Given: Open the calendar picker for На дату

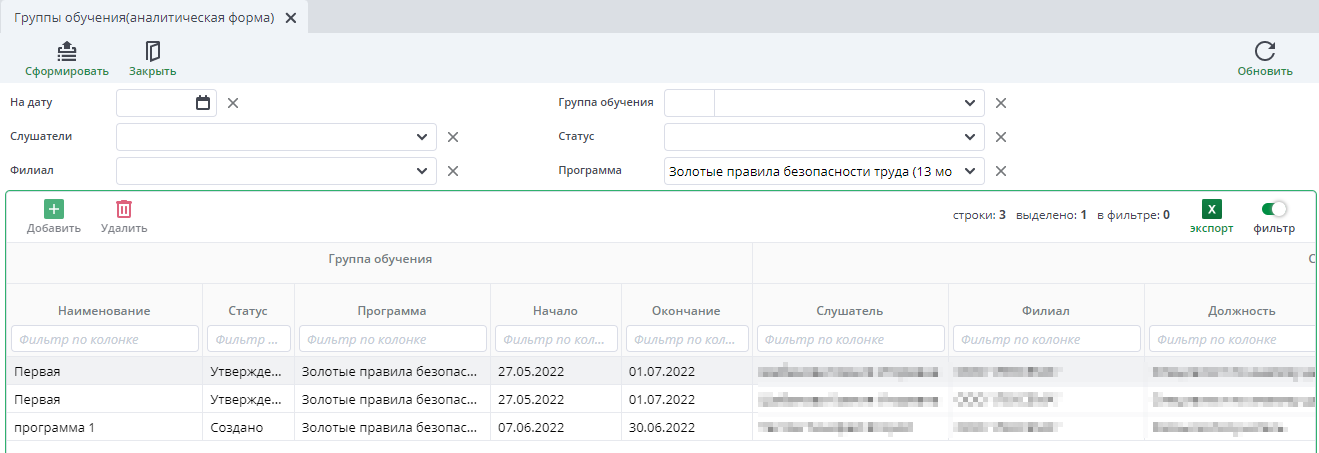Looking at the screenshot, I should (203, 102).
